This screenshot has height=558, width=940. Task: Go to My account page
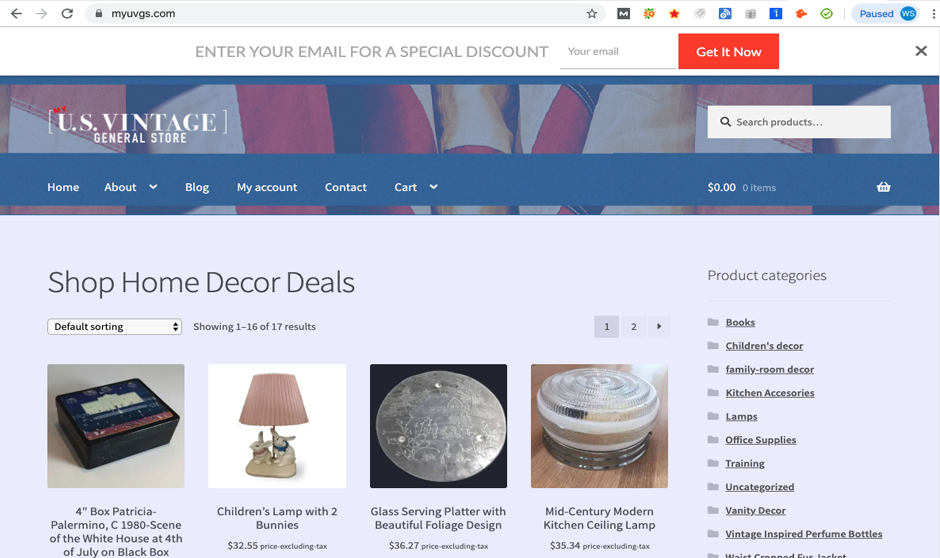[267, 187]
